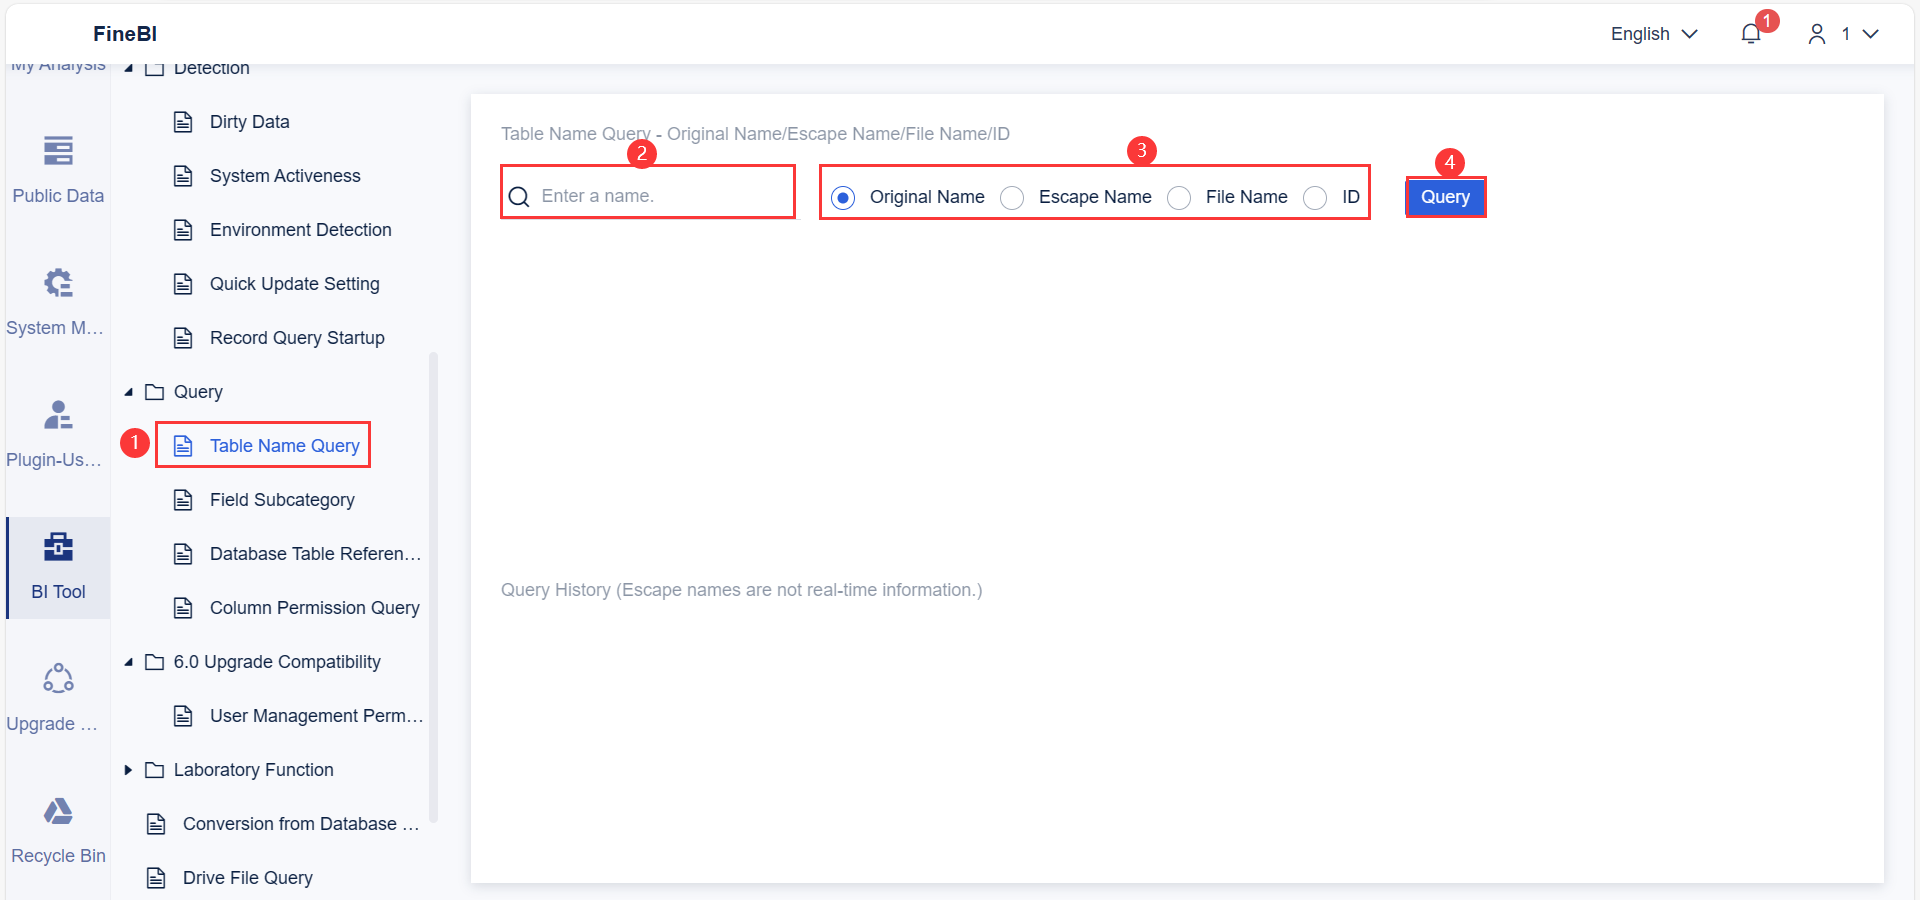Image resolution: width=1920 pixels, height=900 pixels.
Task: Collapse the Query folder arrow
Action: [128, 392]
